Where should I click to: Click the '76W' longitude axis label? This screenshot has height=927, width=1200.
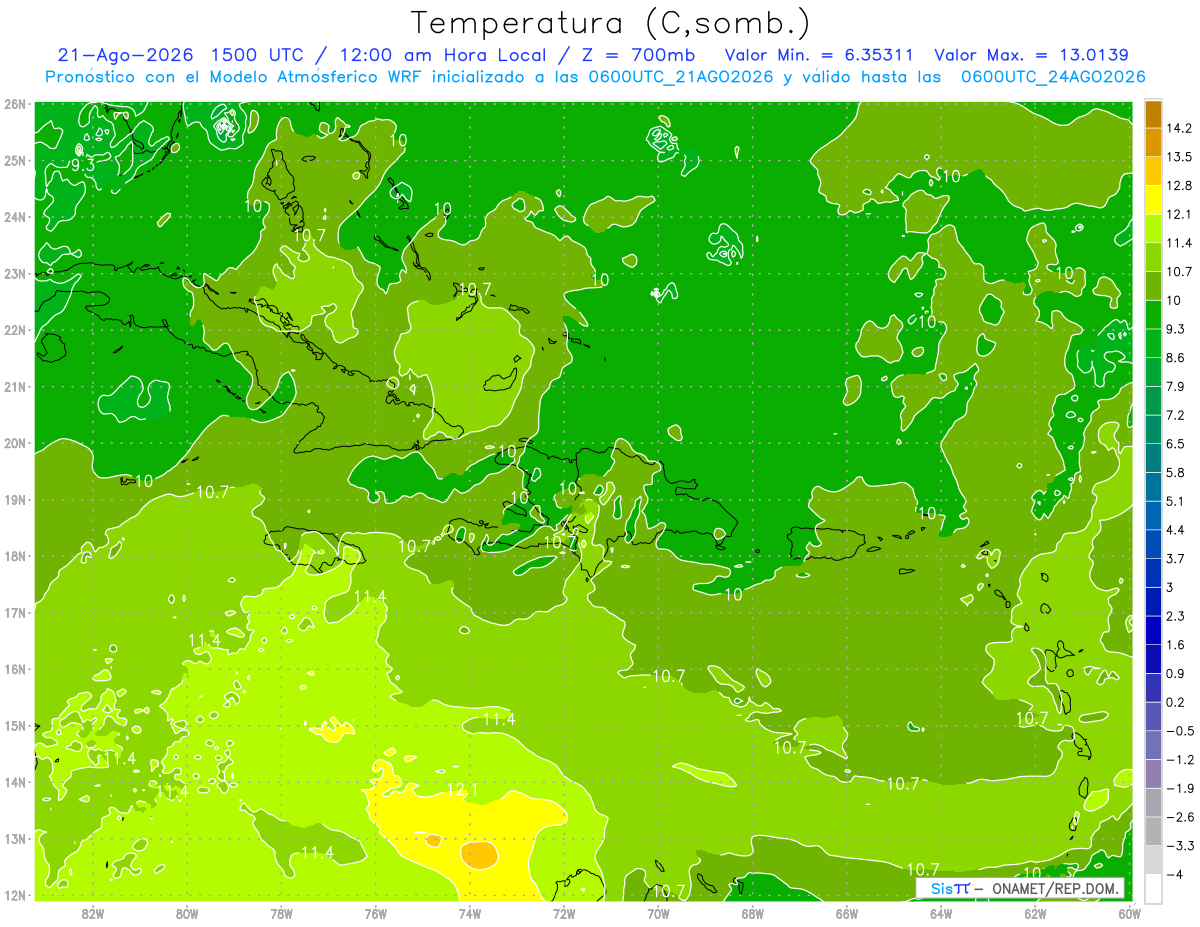pyautogui.click(x=376, y=913)
